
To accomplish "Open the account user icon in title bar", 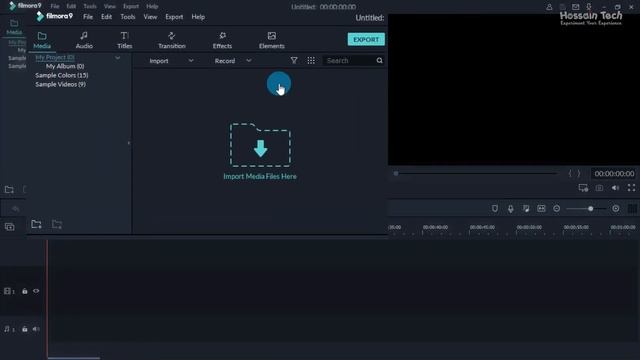I will click(549, 7).
